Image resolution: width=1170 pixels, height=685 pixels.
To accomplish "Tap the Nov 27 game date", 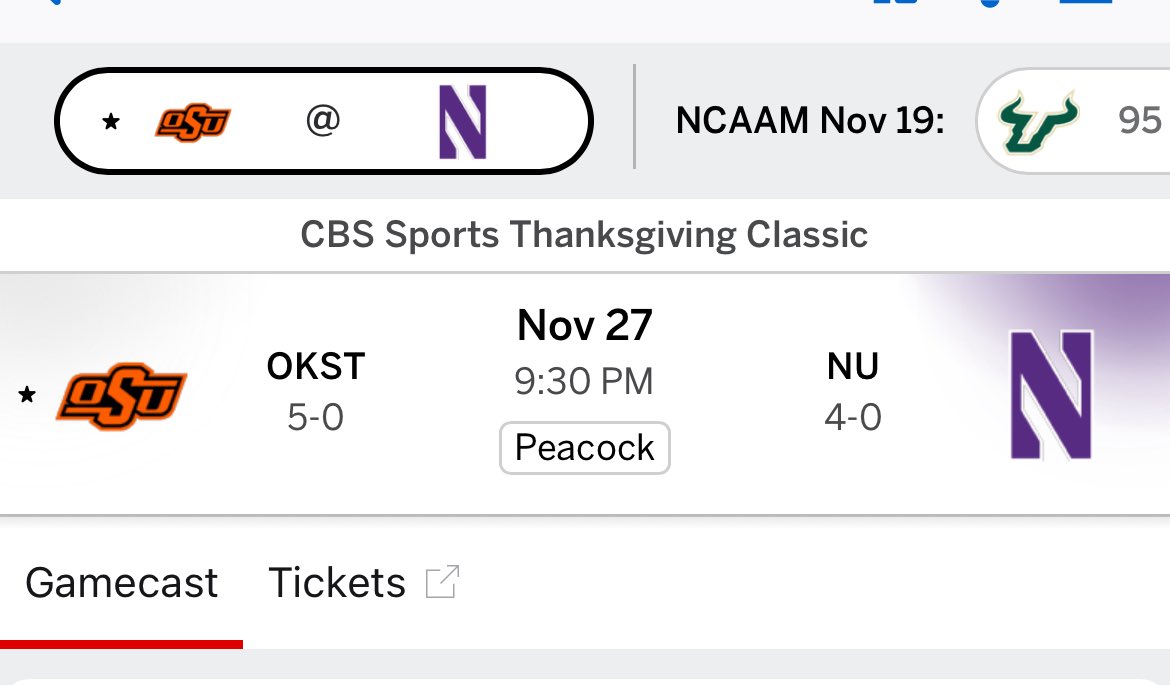I will [x=584, y=325].
